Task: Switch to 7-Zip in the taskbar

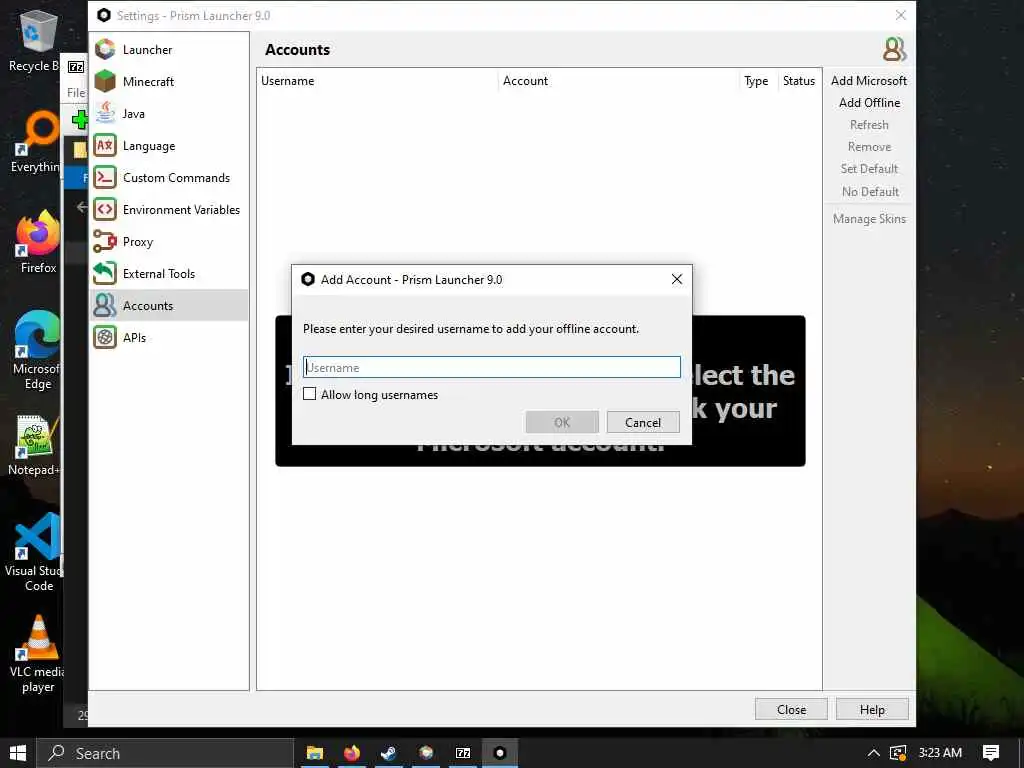Action: (463, 753)
